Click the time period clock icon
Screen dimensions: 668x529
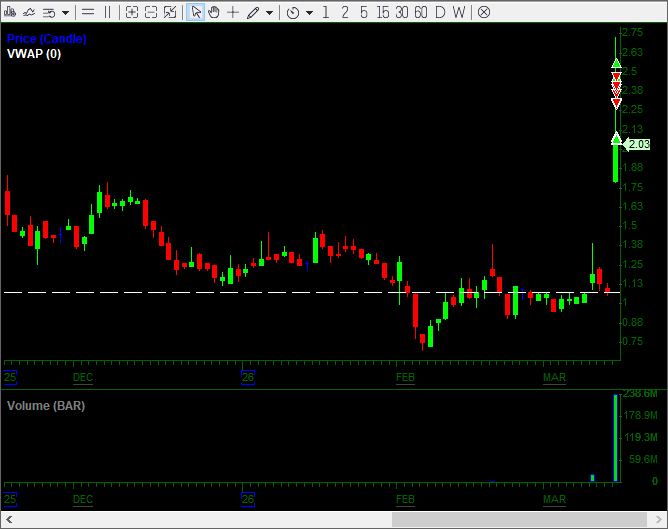click(x=293, y=13)
